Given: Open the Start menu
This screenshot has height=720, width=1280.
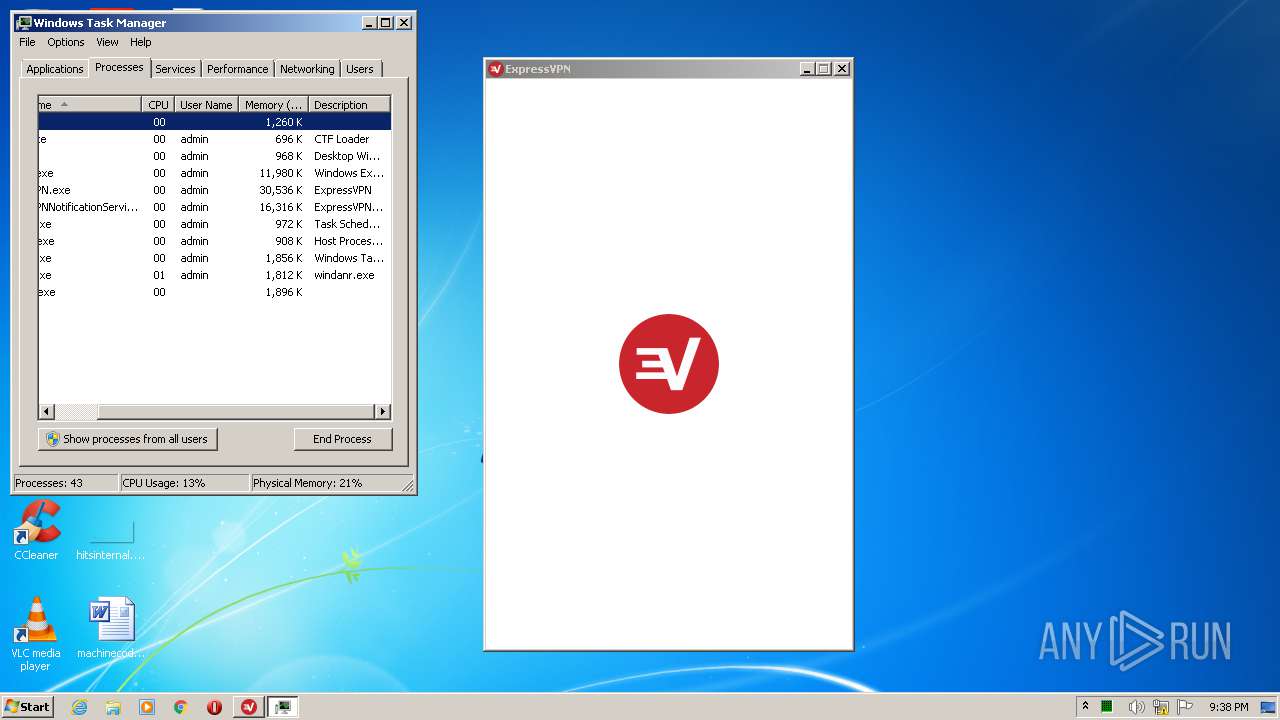Looking at the screenshot, I should coord(27,707).
